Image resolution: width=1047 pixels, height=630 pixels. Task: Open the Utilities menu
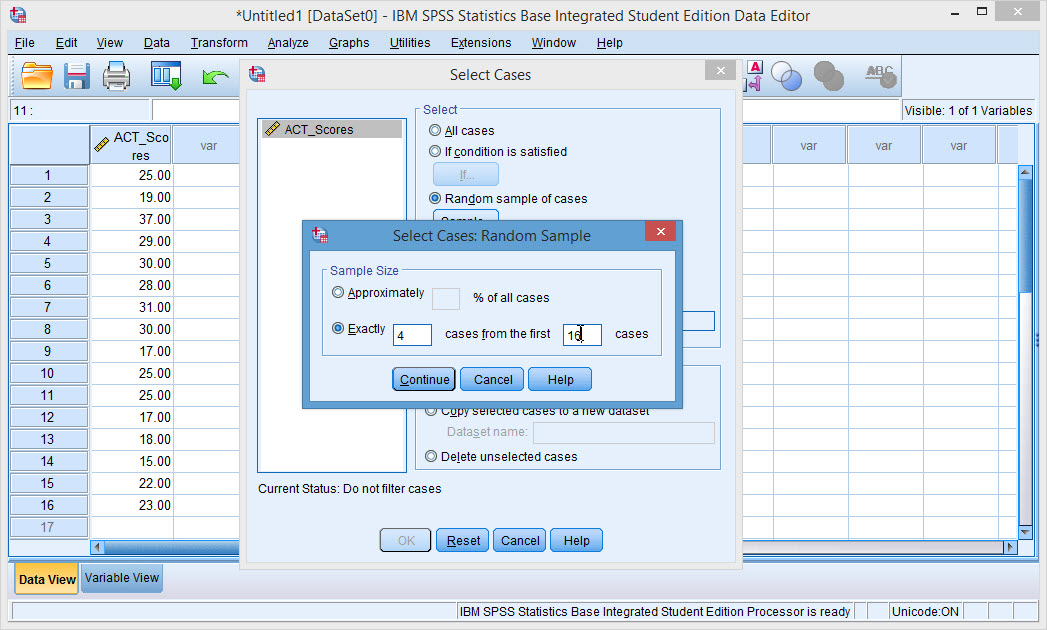tap(409, 43)
